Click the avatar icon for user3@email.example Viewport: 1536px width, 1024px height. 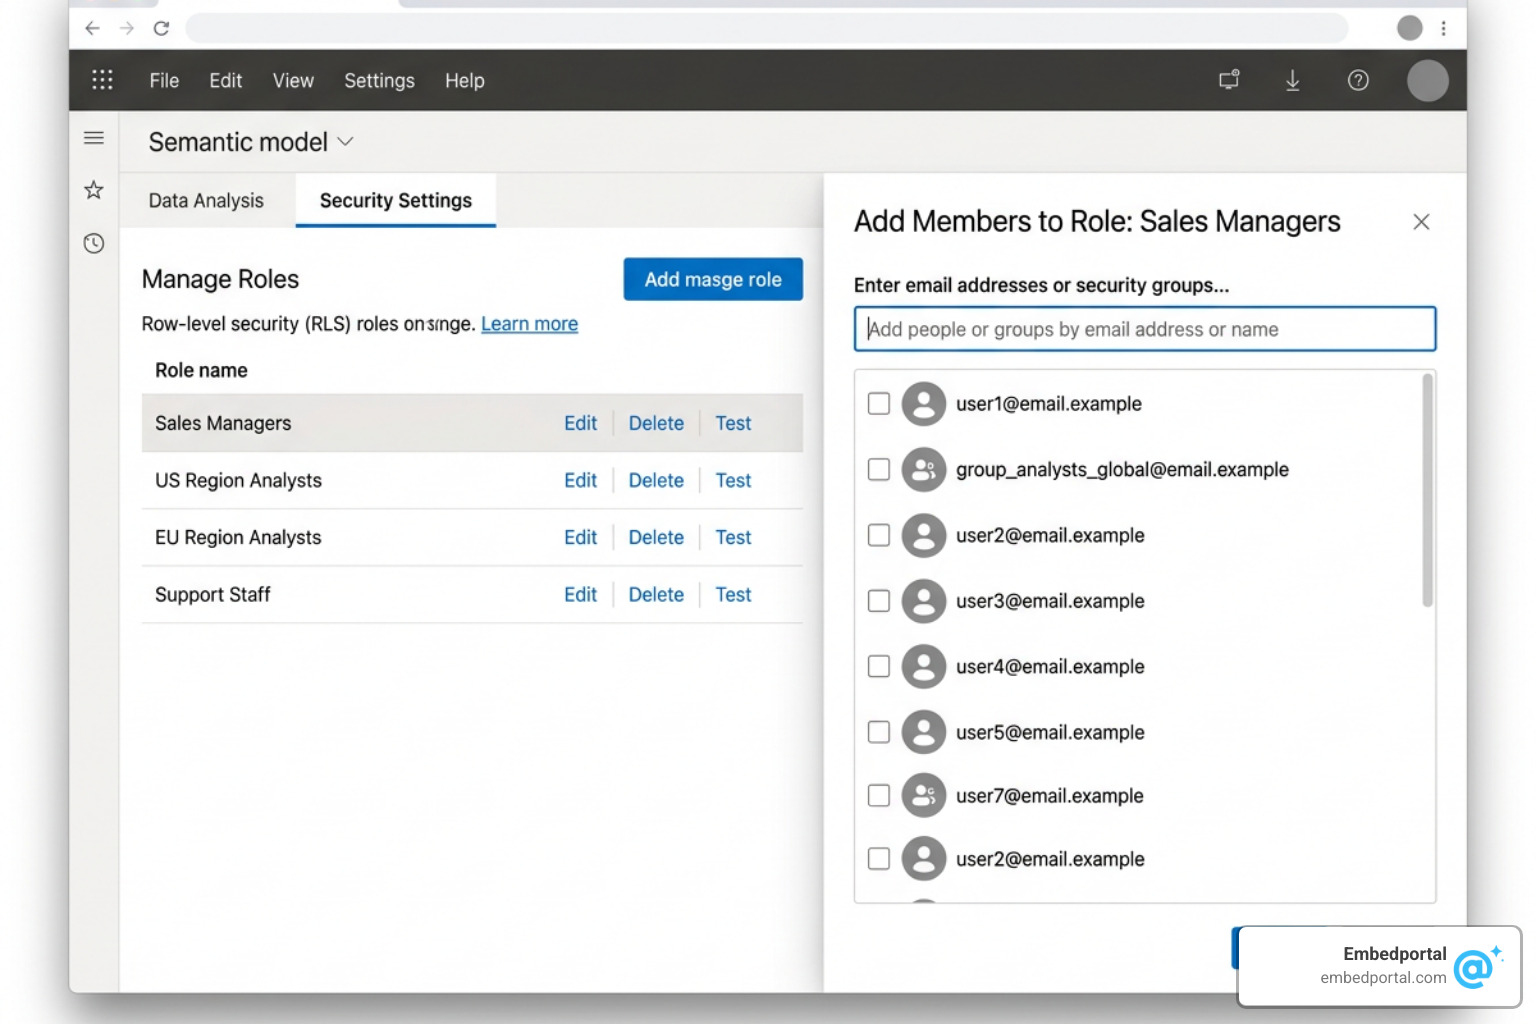924,601
